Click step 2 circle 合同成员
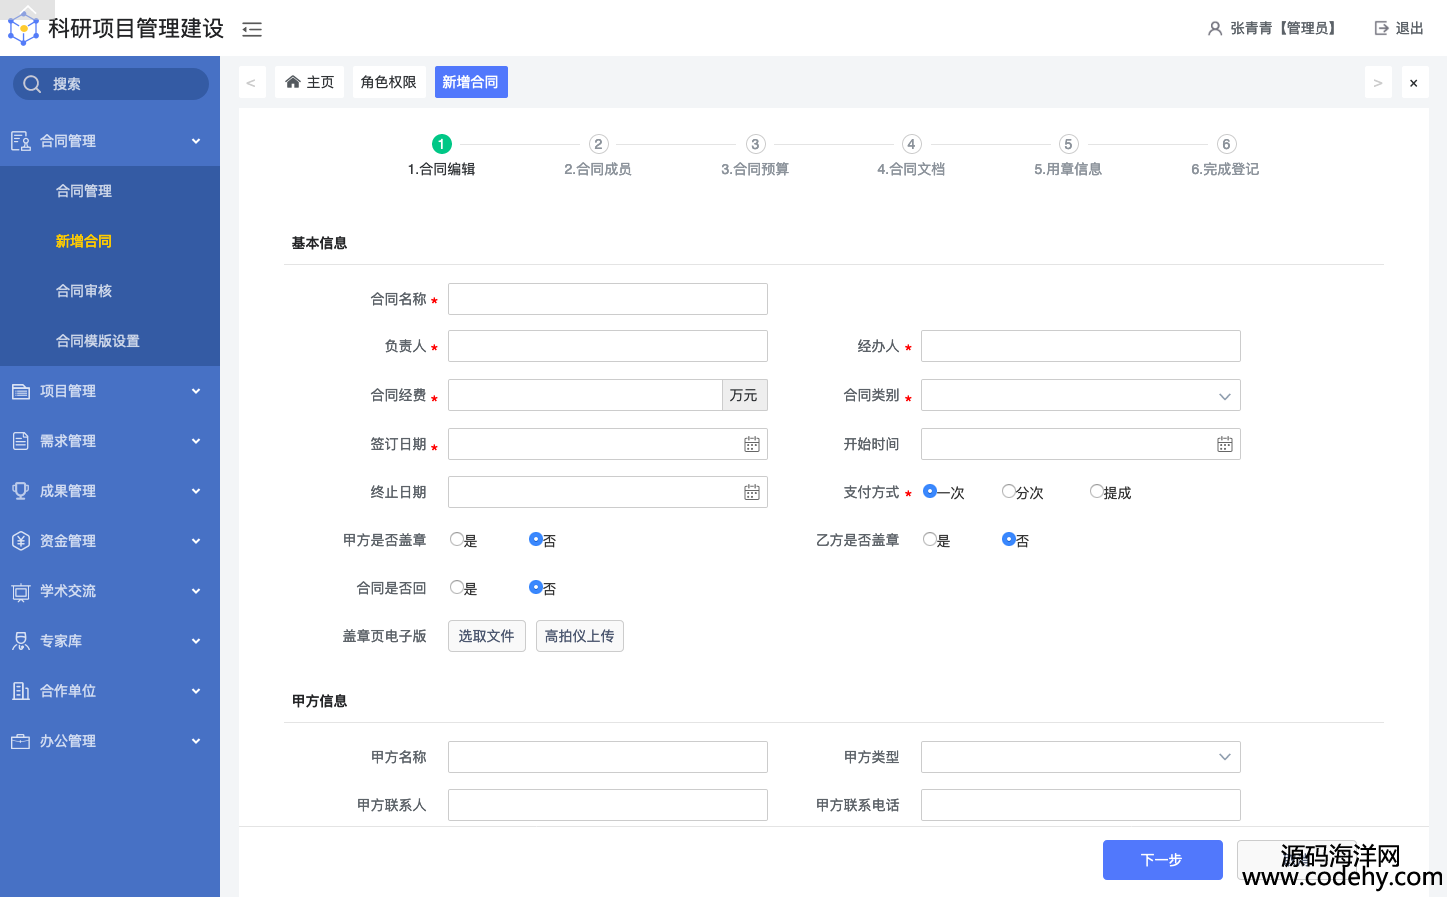This screenshot has height=897, width=1447. click(x=598, y=144)
